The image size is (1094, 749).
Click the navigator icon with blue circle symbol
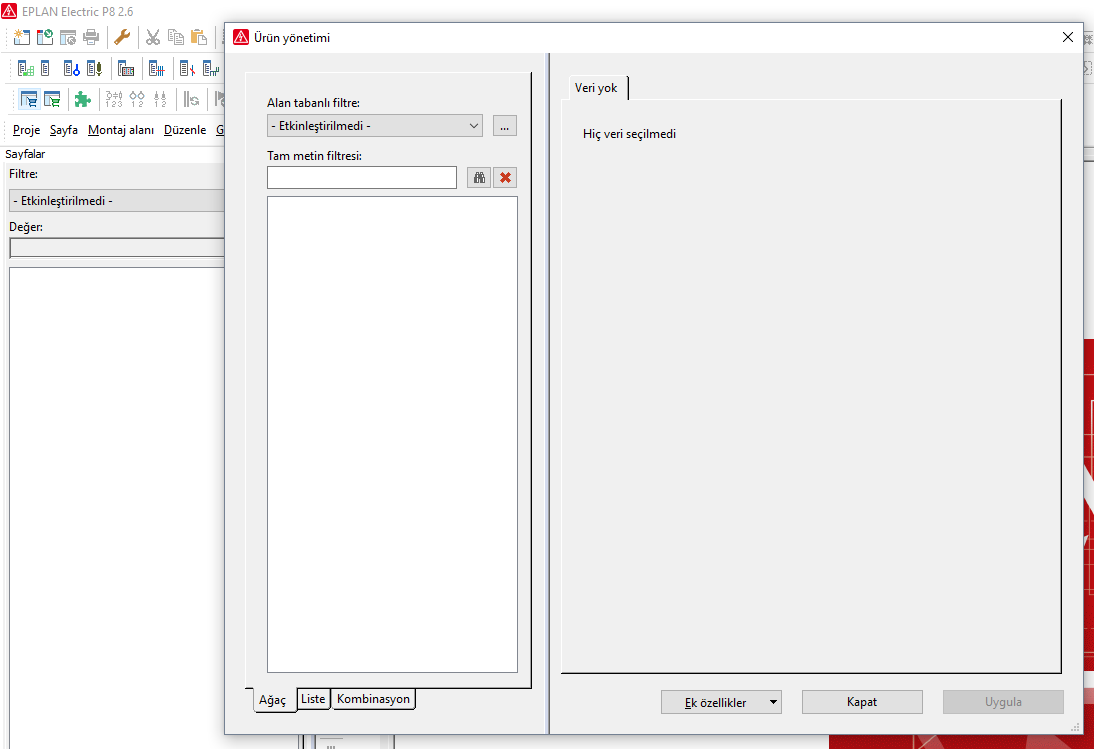[71, 68]
